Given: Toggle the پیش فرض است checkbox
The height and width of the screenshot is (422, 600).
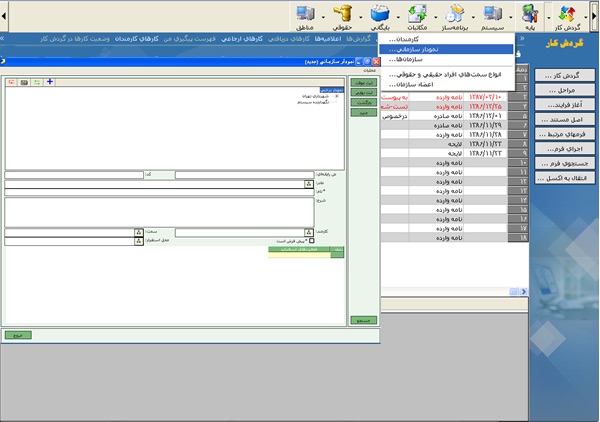Looking at the screenshot, I should pos(312,240).
